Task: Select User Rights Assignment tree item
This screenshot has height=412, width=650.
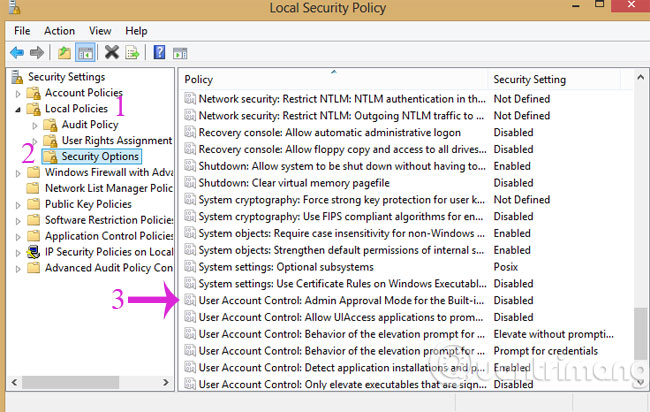Action: (x=117, y=141)
